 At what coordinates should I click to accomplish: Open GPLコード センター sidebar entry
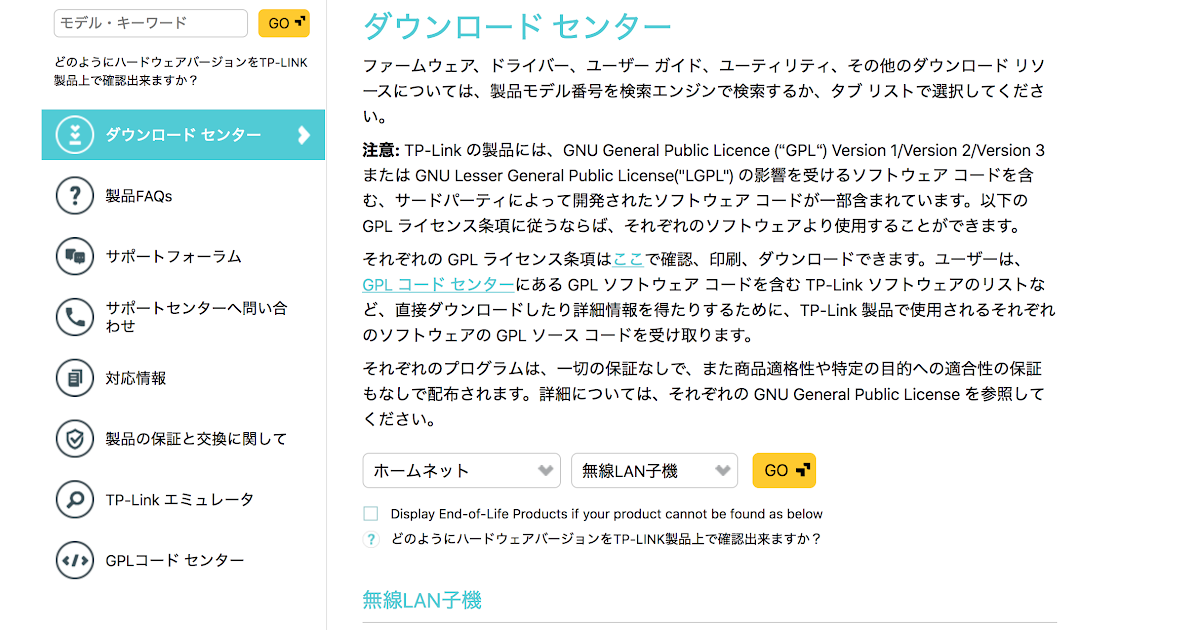tap(175, 560)
